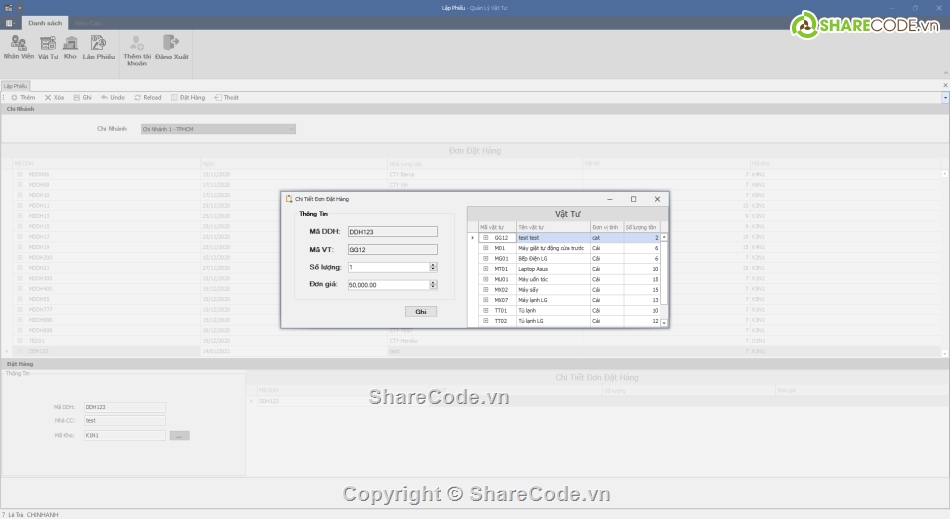This screenshot has height=519, width=950.
Task: Click Thoát in the toolbar
Action: click(227, 98)
